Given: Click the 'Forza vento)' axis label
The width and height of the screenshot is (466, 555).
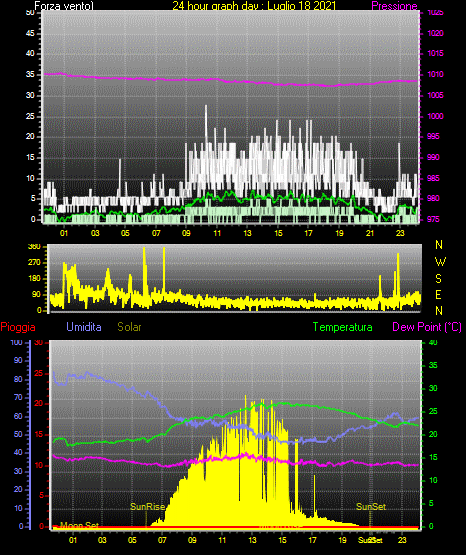Looking at the screenshot, I should point(64,6).
